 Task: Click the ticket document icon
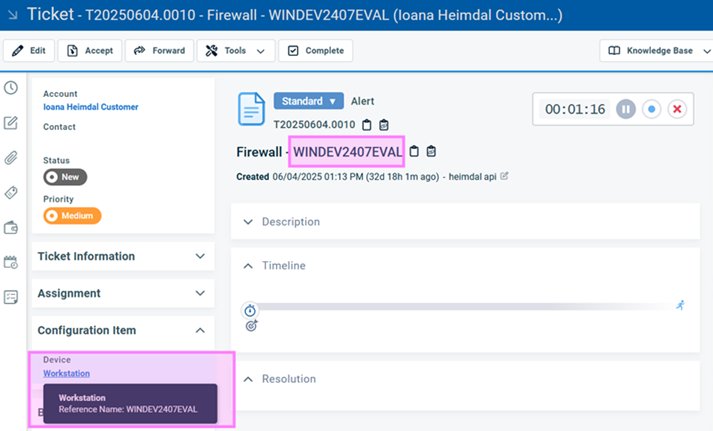(x=251, y=109)
